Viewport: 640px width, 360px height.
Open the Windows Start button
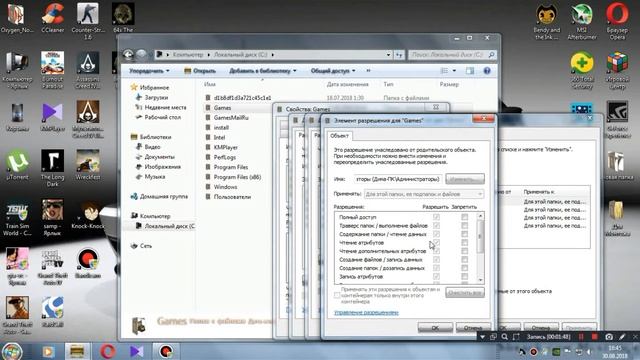tap(12, 351)
